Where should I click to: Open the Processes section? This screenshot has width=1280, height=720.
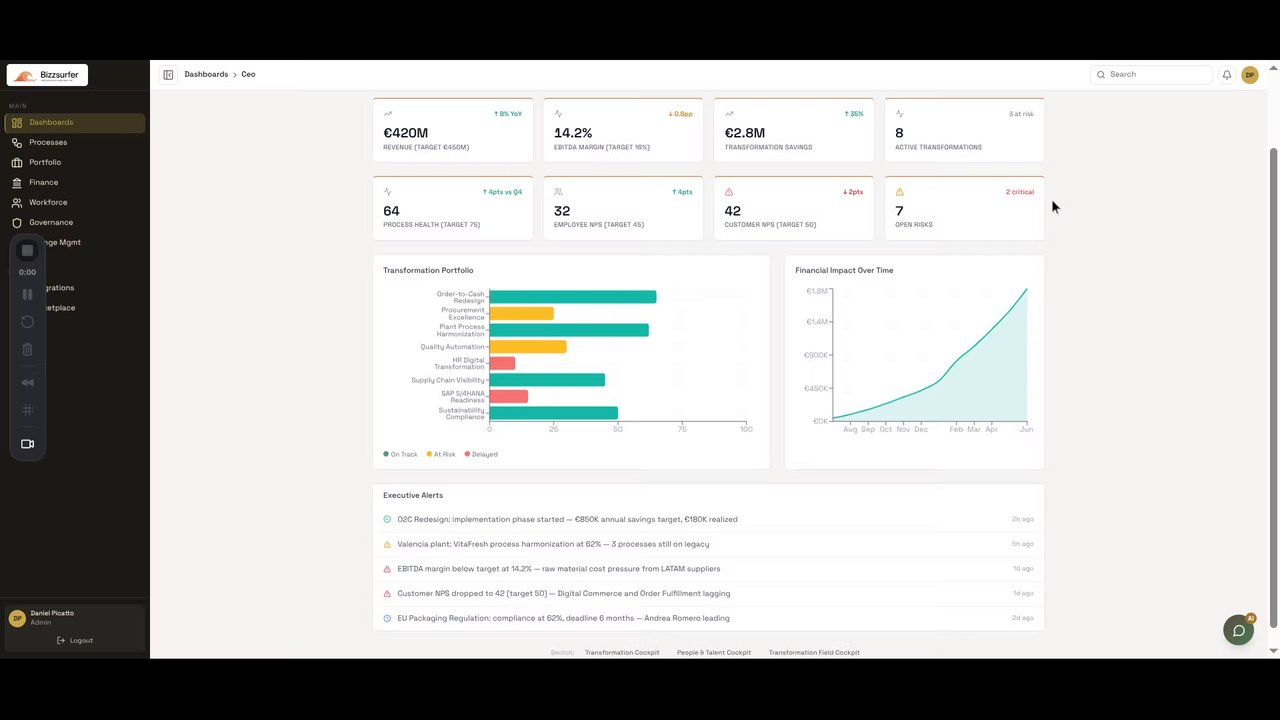(x=75, y=142)
